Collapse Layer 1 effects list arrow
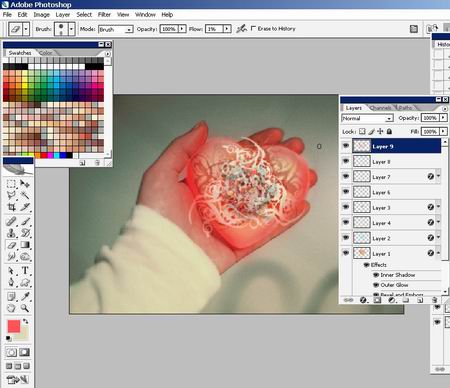Viewport: 450px width, 388px height. coord(438,253)
